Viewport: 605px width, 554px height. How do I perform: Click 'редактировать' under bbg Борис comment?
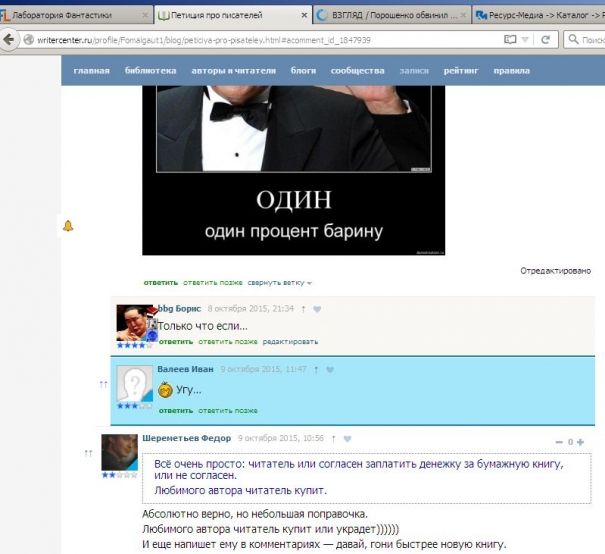291,341
